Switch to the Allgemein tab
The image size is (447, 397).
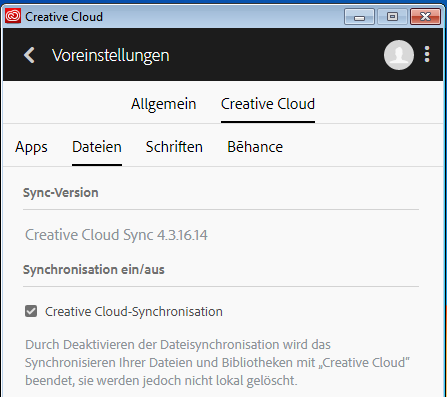(163, 104)
